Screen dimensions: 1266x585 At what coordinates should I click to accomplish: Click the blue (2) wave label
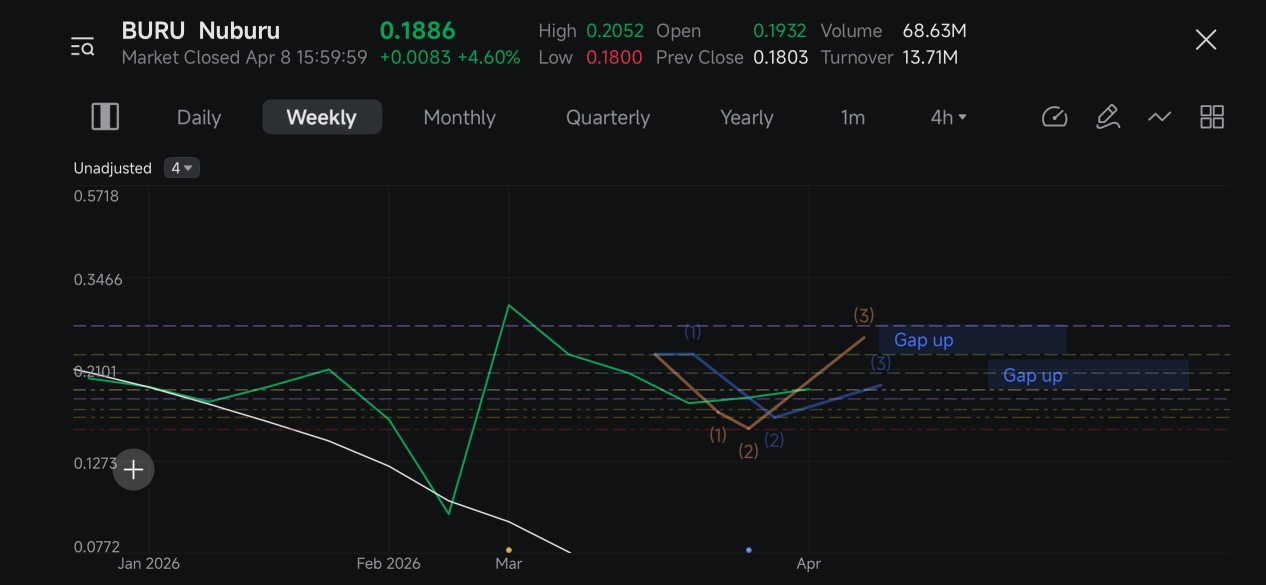[774, 439]
